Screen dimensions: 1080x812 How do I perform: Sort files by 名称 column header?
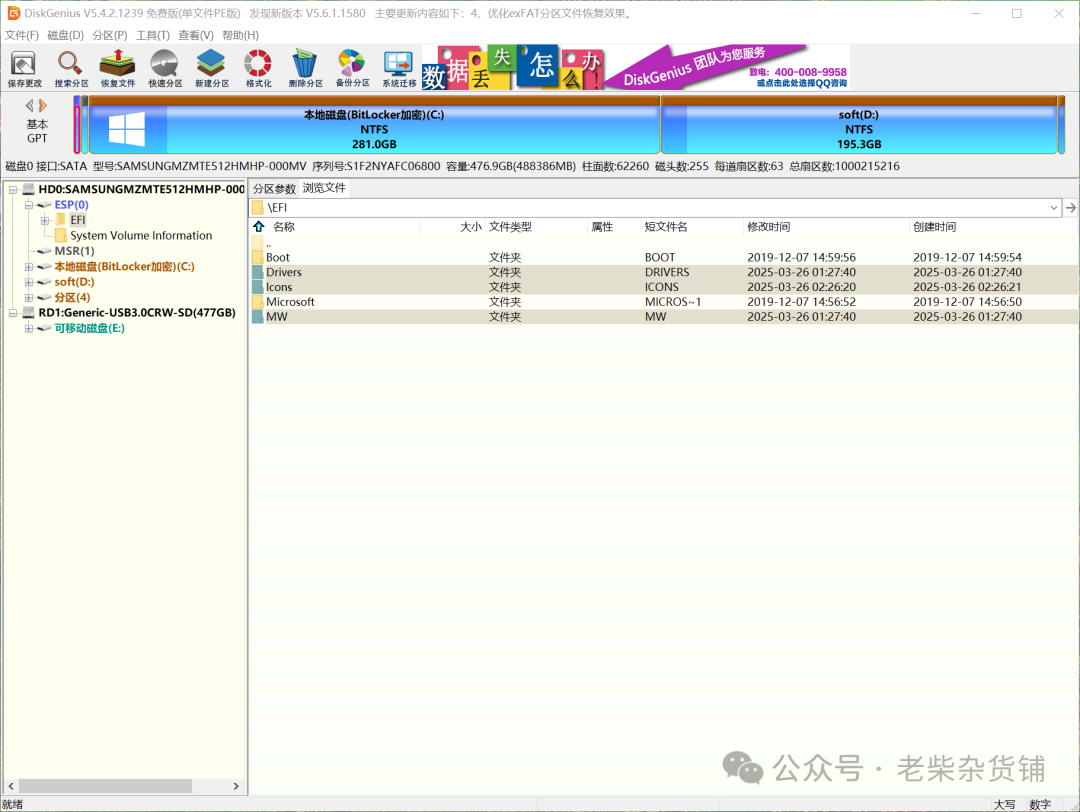tap(284, 227)
